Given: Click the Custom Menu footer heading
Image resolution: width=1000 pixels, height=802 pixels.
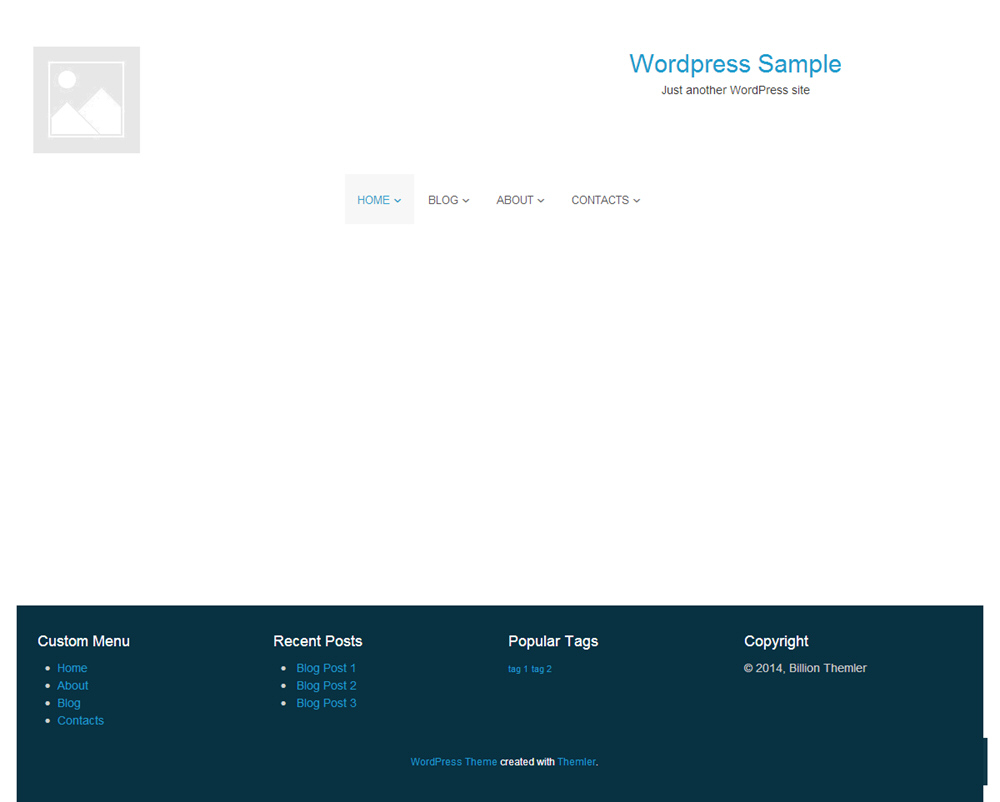Looking at the screenshot, I should pos(84,641).
